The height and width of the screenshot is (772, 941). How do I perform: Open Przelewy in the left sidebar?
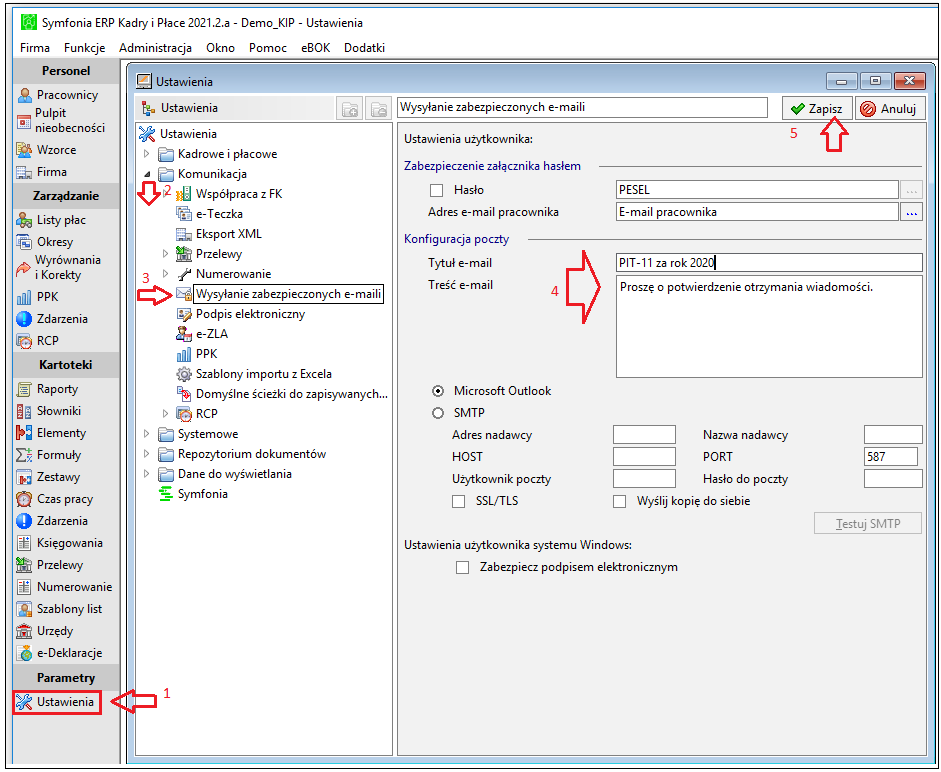[x=50, y=565]
